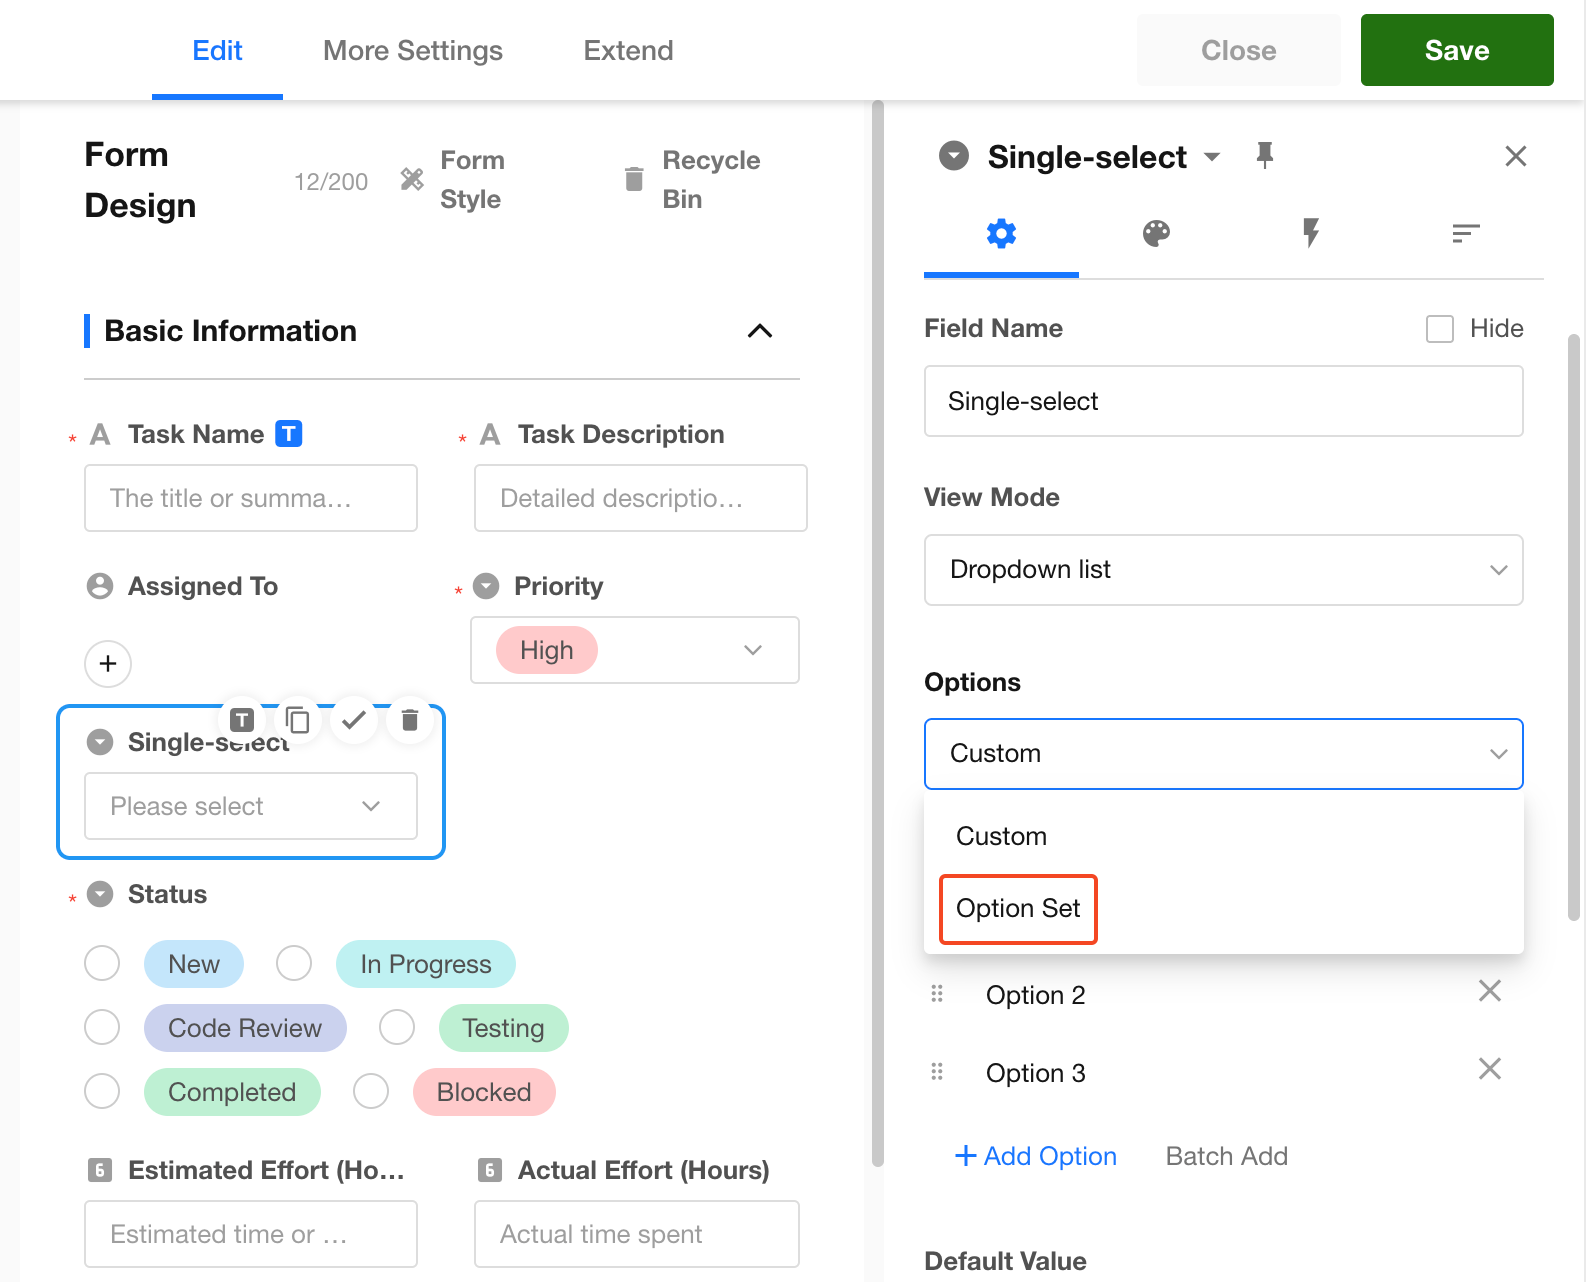Open the View Mode dropdown list
This screenshot has width=1590, height=1282.
1222,570
